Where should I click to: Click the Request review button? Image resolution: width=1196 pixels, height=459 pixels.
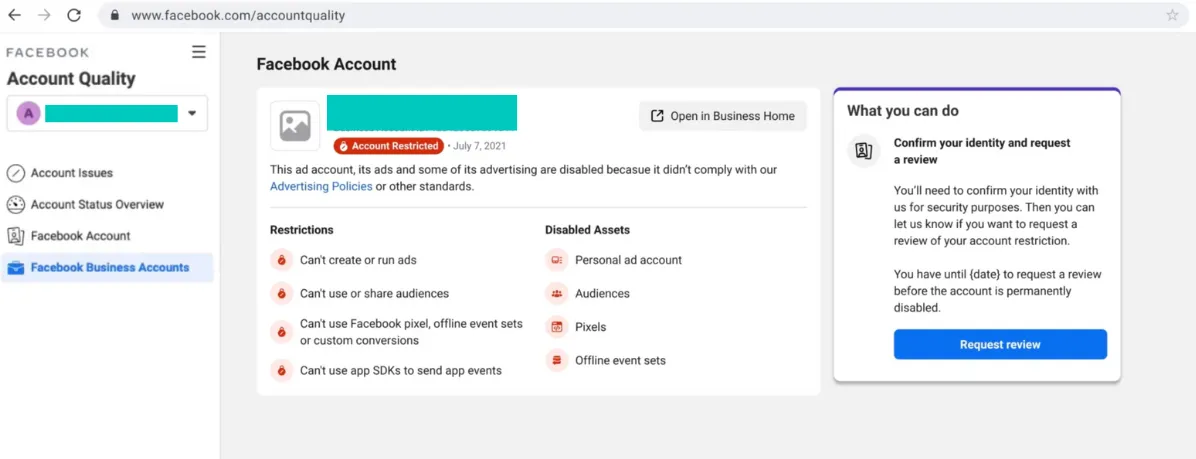(1000, 345)
